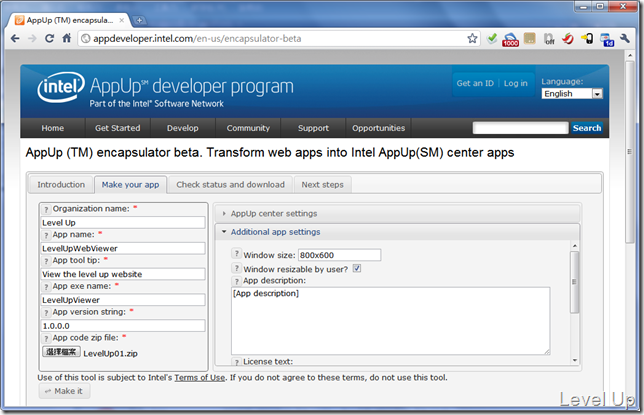Viewport: 644px width, 415px height.
Task: Reload the page with the refresh icon
Action: tap(49, 39)
